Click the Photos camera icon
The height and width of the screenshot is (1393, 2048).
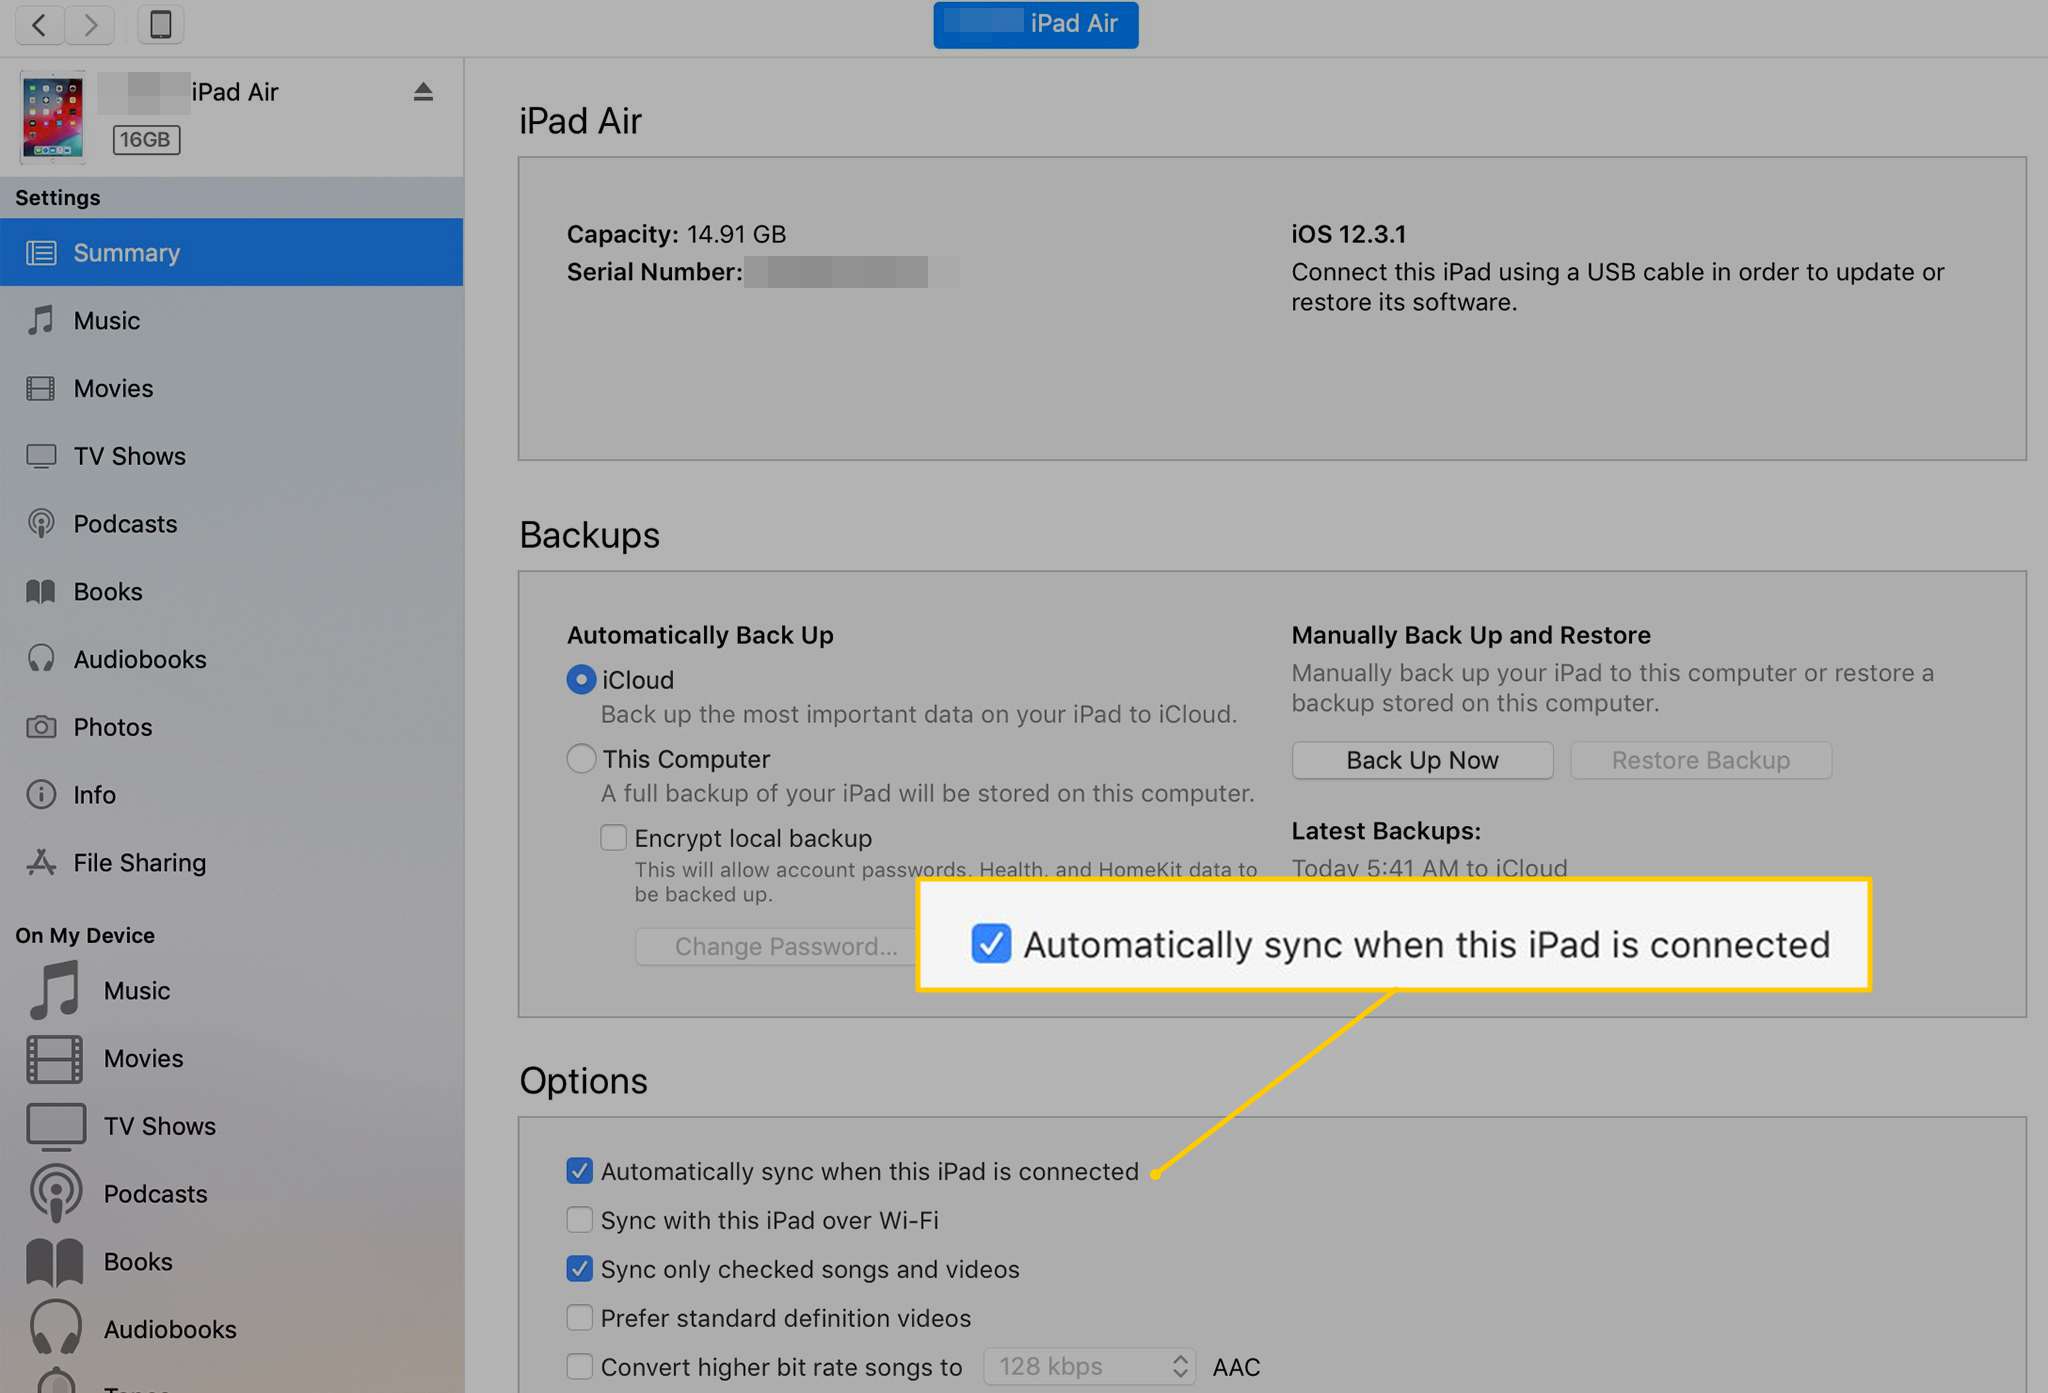pyautogui.click(x=41, y=727)
